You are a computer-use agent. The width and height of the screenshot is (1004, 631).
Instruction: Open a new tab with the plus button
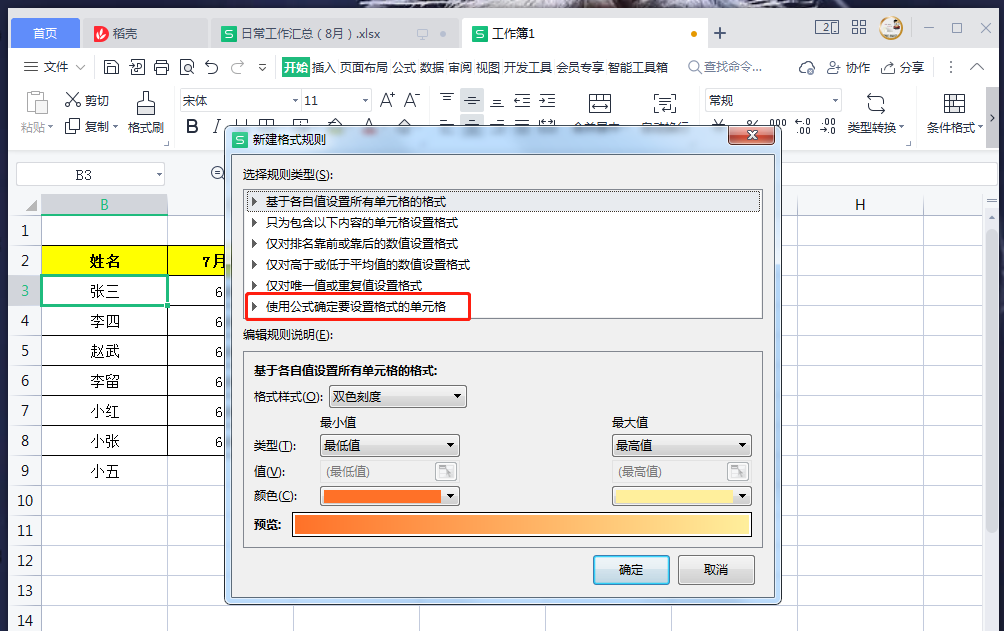pyautogui.click(x=720, y=33)
